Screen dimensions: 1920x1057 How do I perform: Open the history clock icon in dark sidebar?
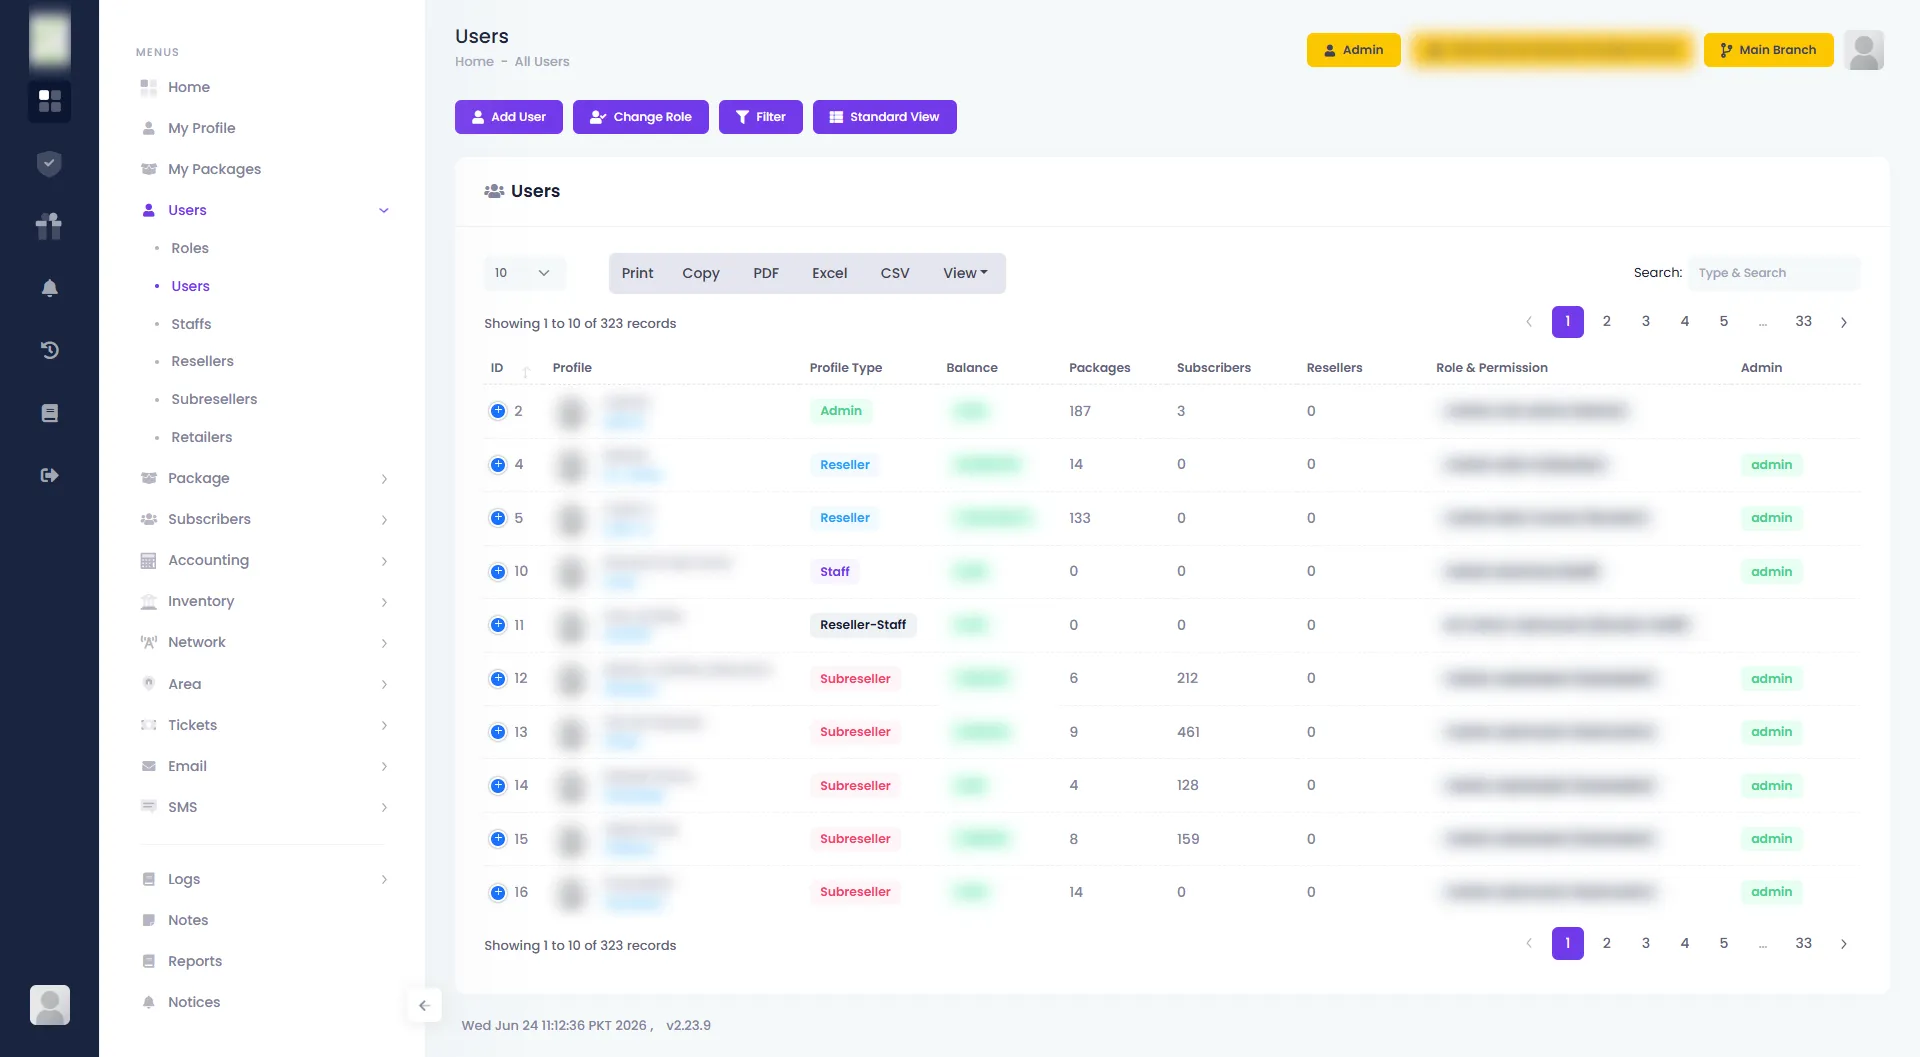point(49,350)
